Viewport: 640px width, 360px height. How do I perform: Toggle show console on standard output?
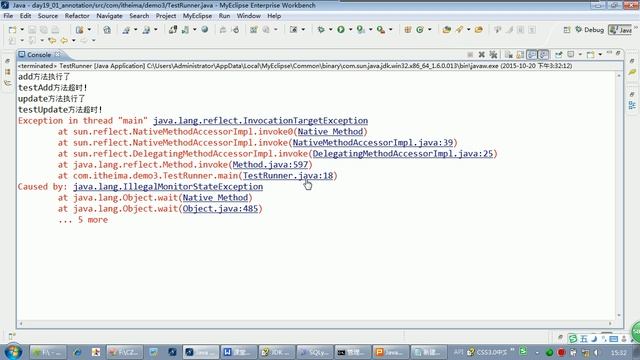(x=532, y=54)
